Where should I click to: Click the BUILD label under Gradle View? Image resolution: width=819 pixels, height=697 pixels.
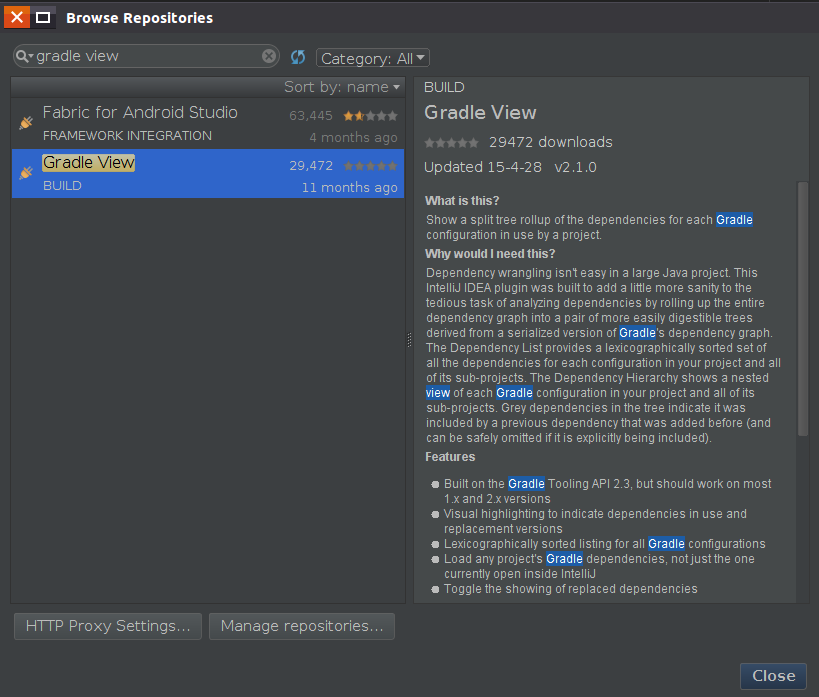[x=62, y=185]
